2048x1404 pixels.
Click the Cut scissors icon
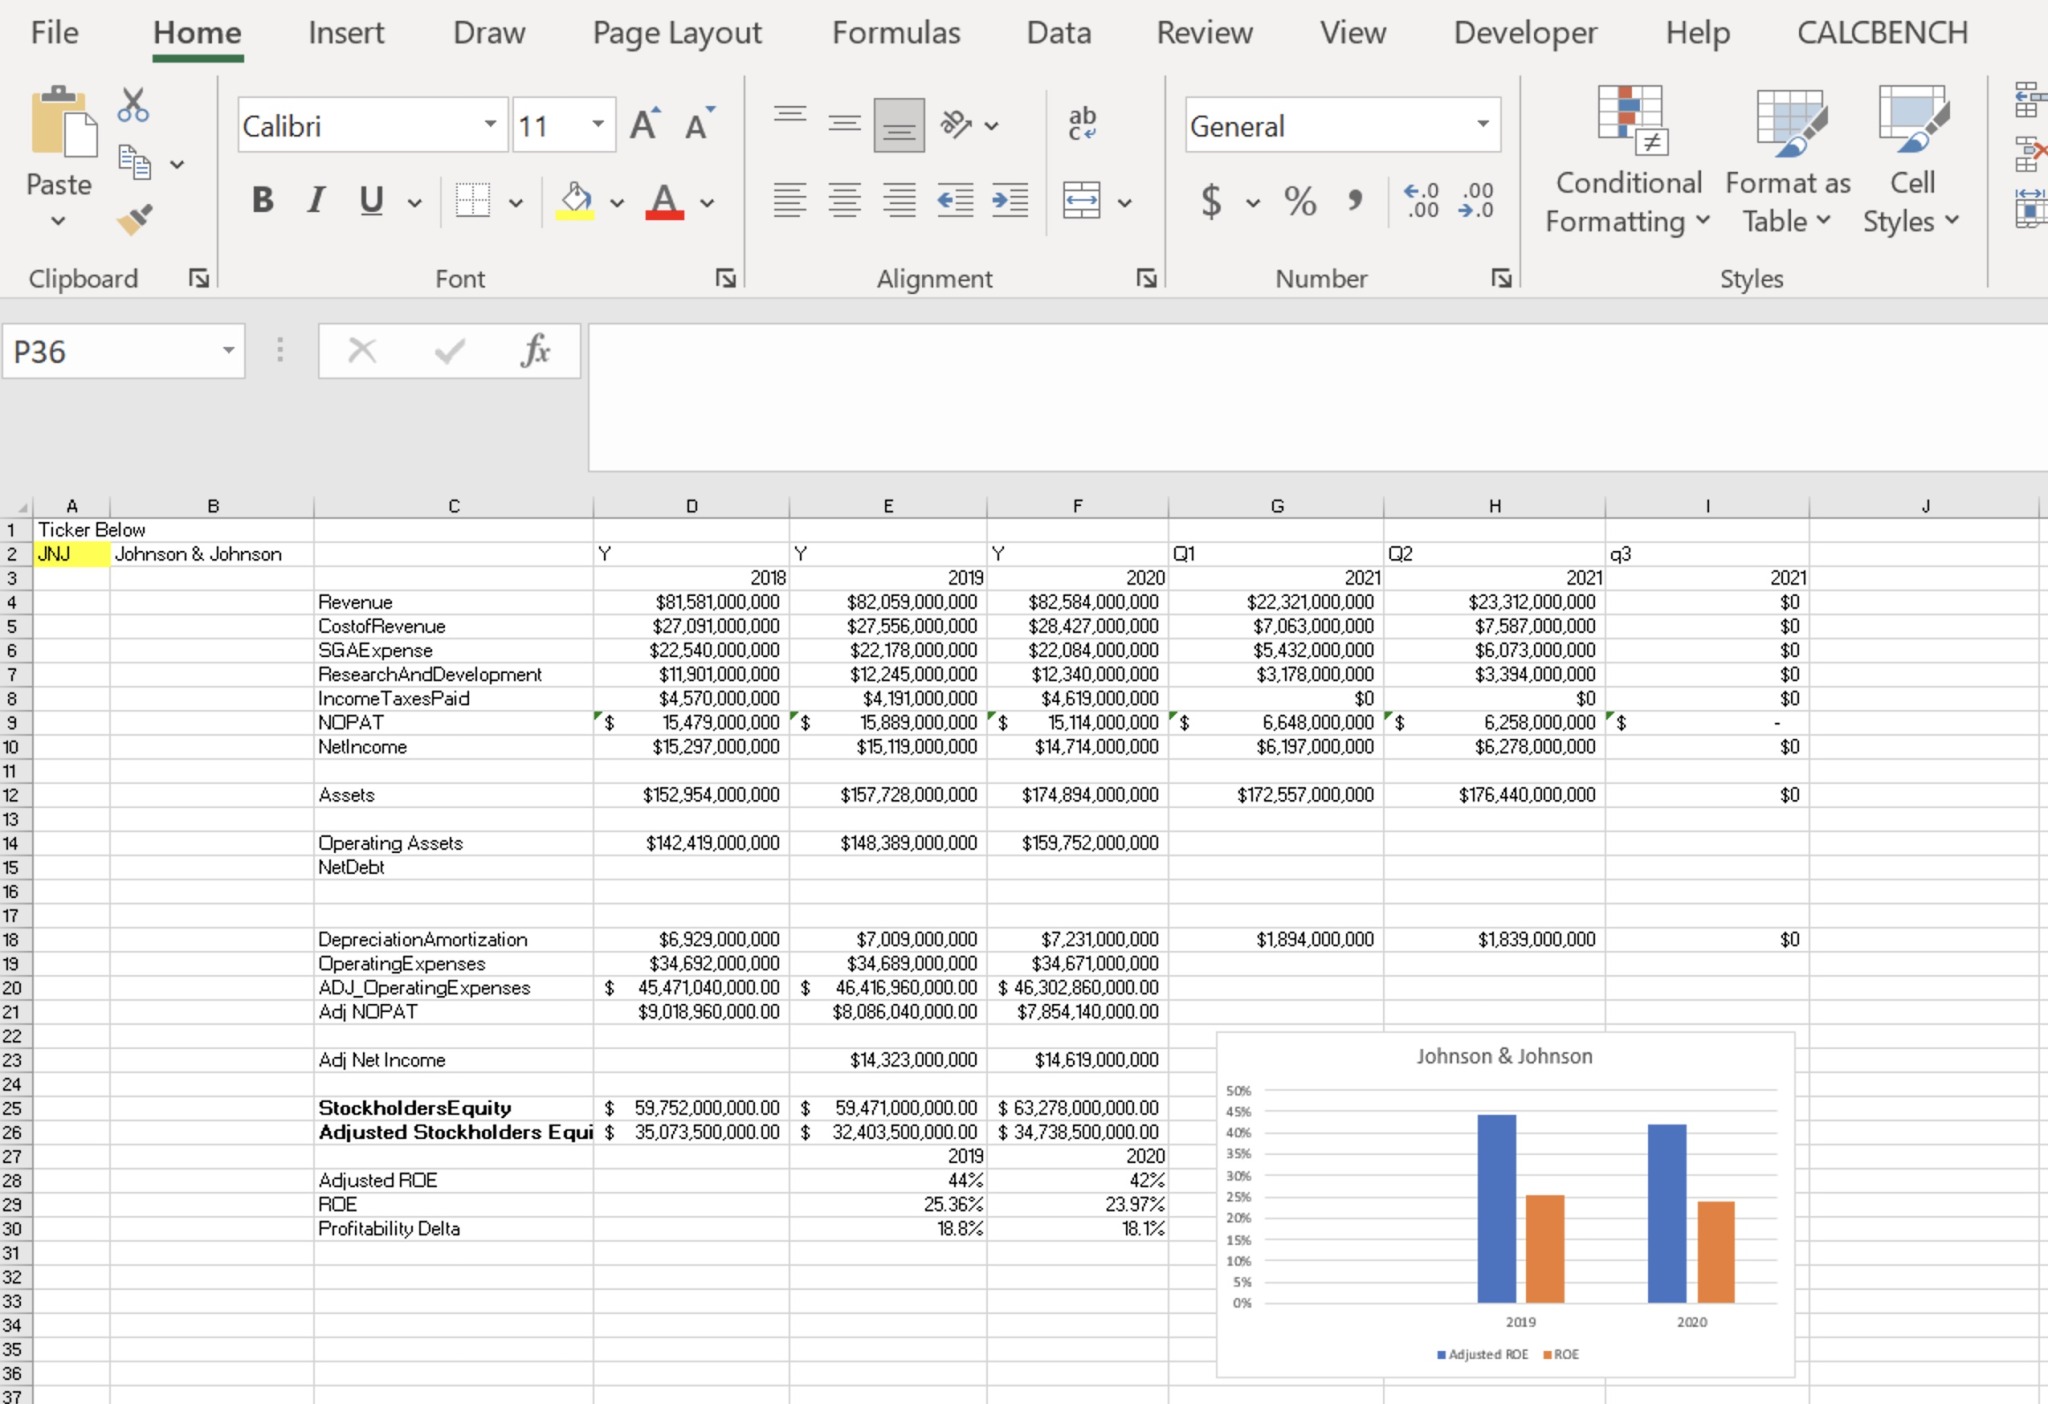click(133, 105)
